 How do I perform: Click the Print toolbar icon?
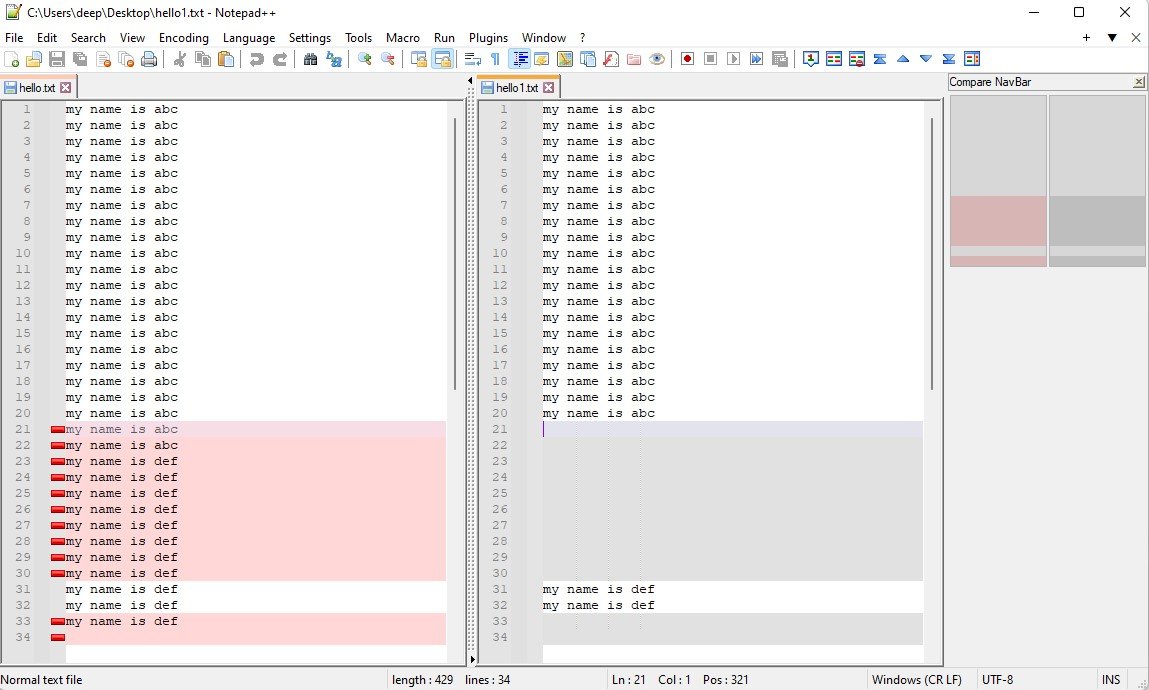(149, 59)
